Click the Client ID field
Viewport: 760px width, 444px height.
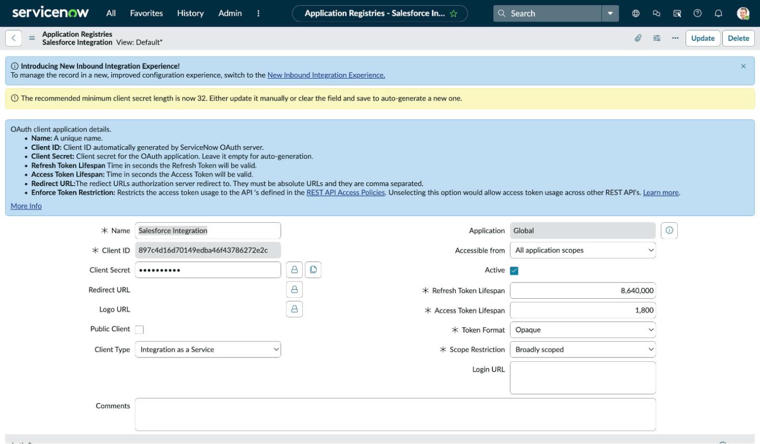pyautogui.click(x=208, y=250)
